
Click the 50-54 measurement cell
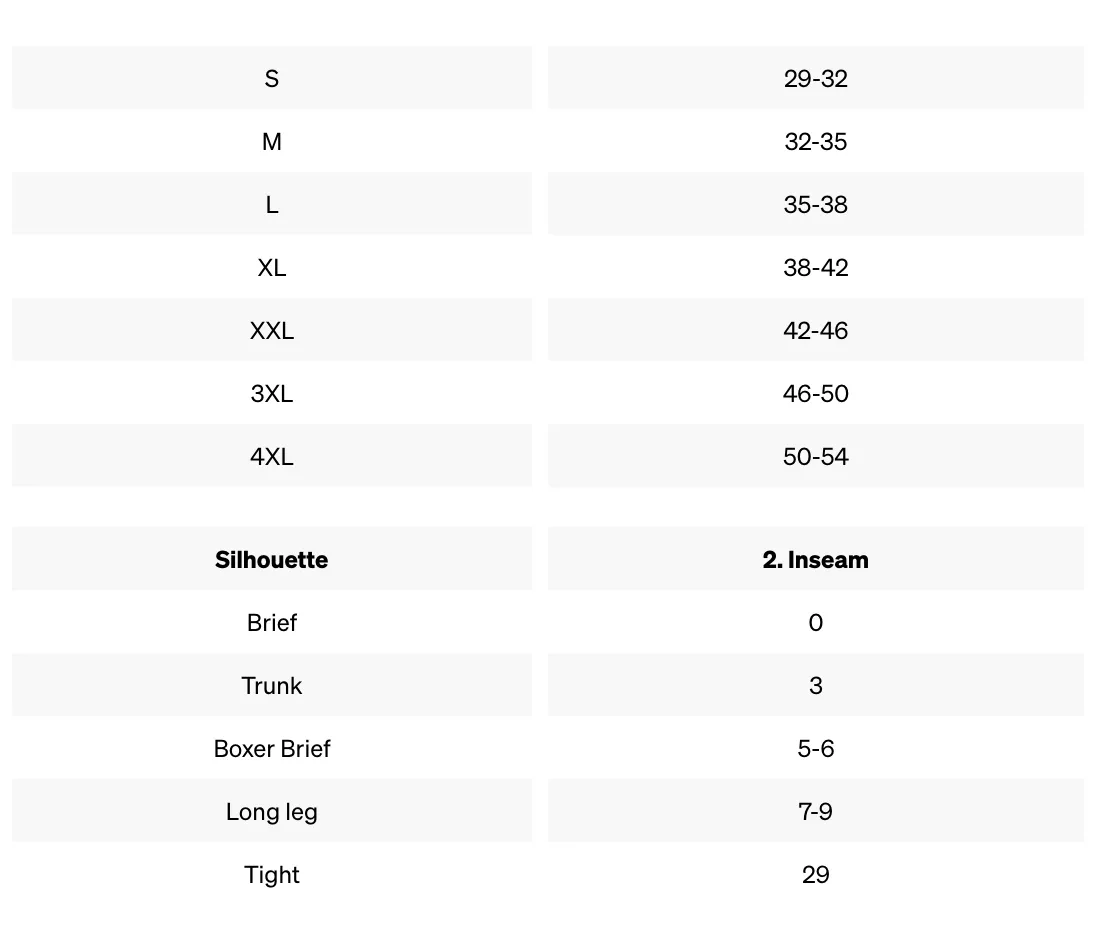[x=815, y=456]
